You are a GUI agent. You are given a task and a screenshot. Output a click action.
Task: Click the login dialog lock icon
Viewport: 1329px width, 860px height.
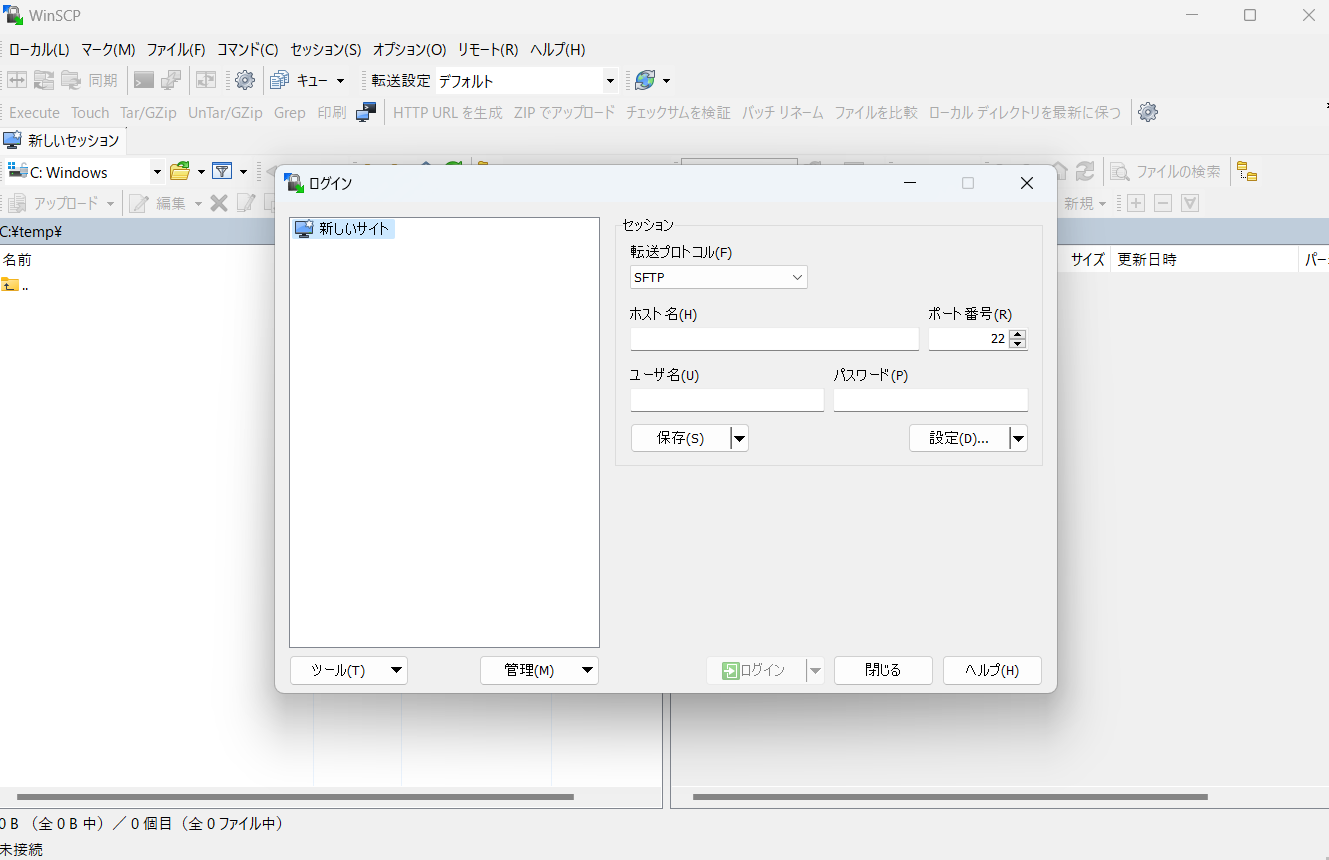[293, 182]
